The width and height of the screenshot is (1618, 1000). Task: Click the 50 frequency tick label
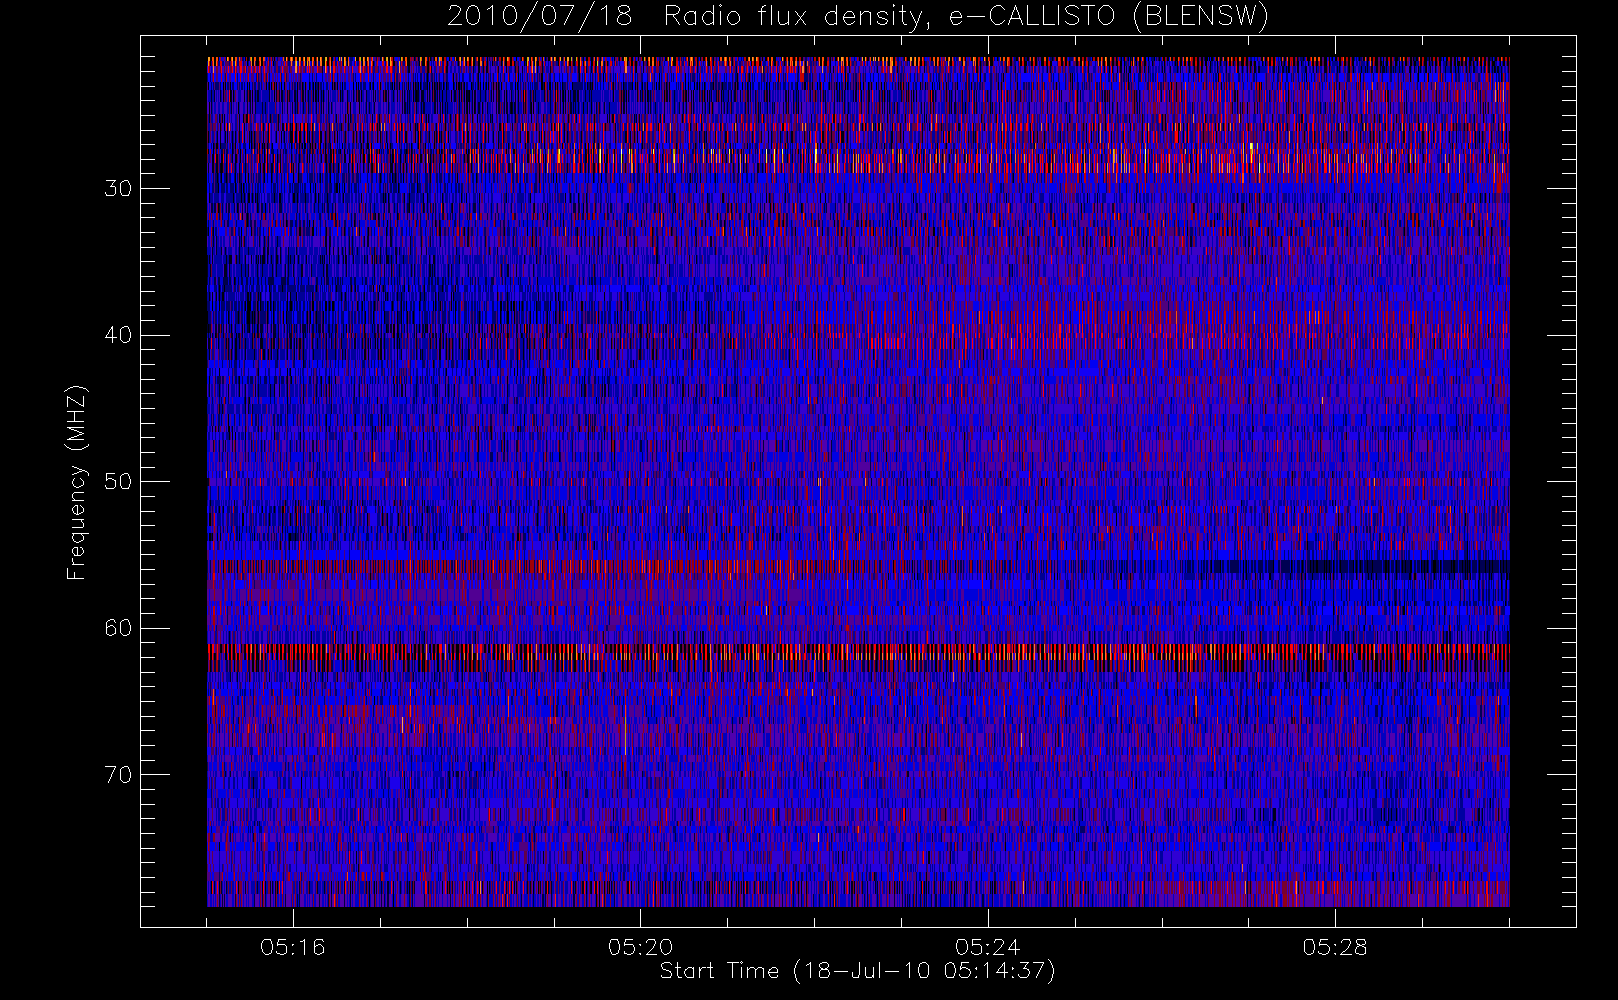pos(118,482)
